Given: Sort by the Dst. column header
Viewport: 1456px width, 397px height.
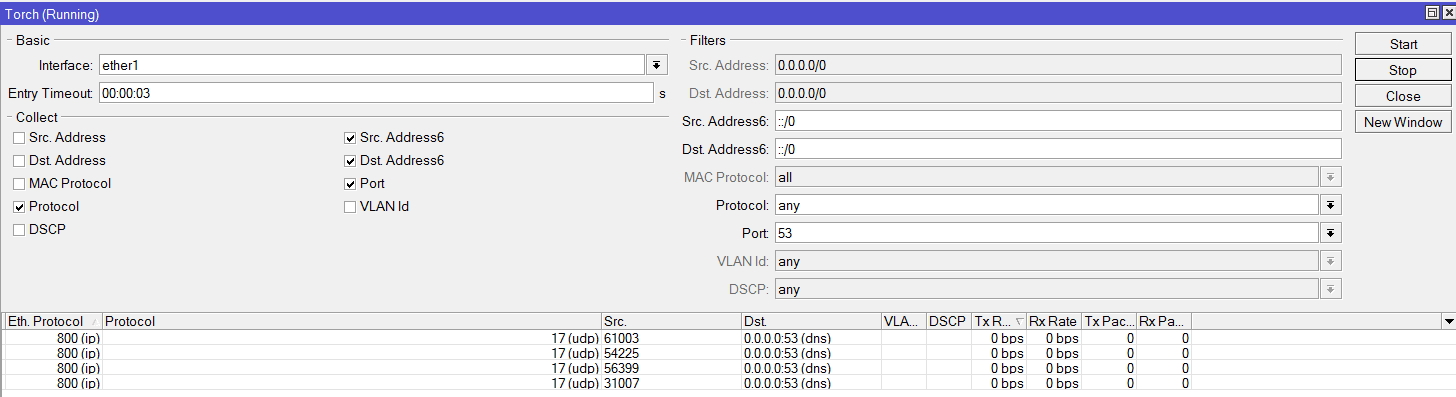Looking at the screenshot, I should [x=811, y=322].
